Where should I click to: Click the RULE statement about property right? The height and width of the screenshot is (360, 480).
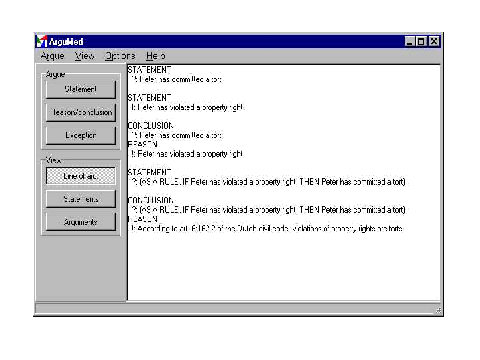pos(268,182)
